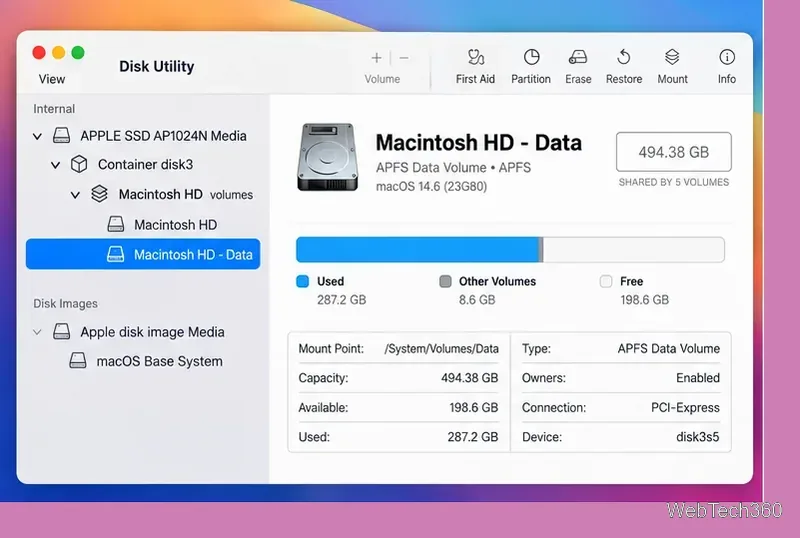Screen dimensions: 800x538
Task: Click the APFS Data Volume • APFS subtitle
Action: tap(453, 167)
